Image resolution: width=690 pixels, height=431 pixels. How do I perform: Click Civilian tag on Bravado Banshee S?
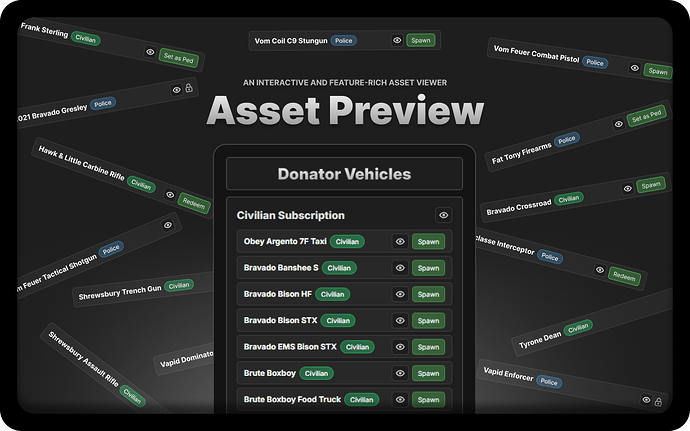(339, 268)
